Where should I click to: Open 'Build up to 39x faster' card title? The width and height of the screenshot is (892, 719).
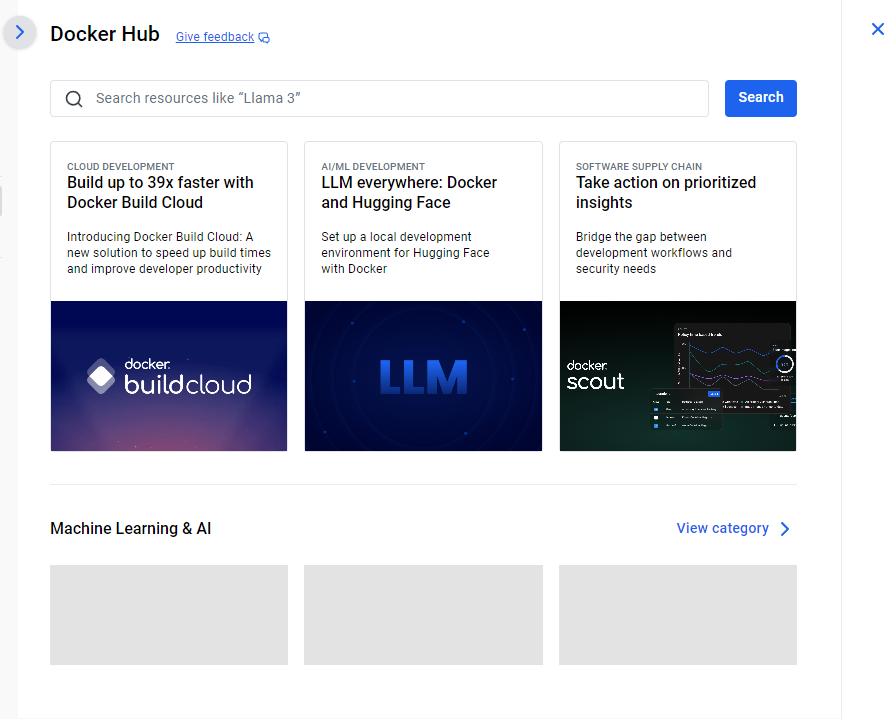click(x=160, y=192)
